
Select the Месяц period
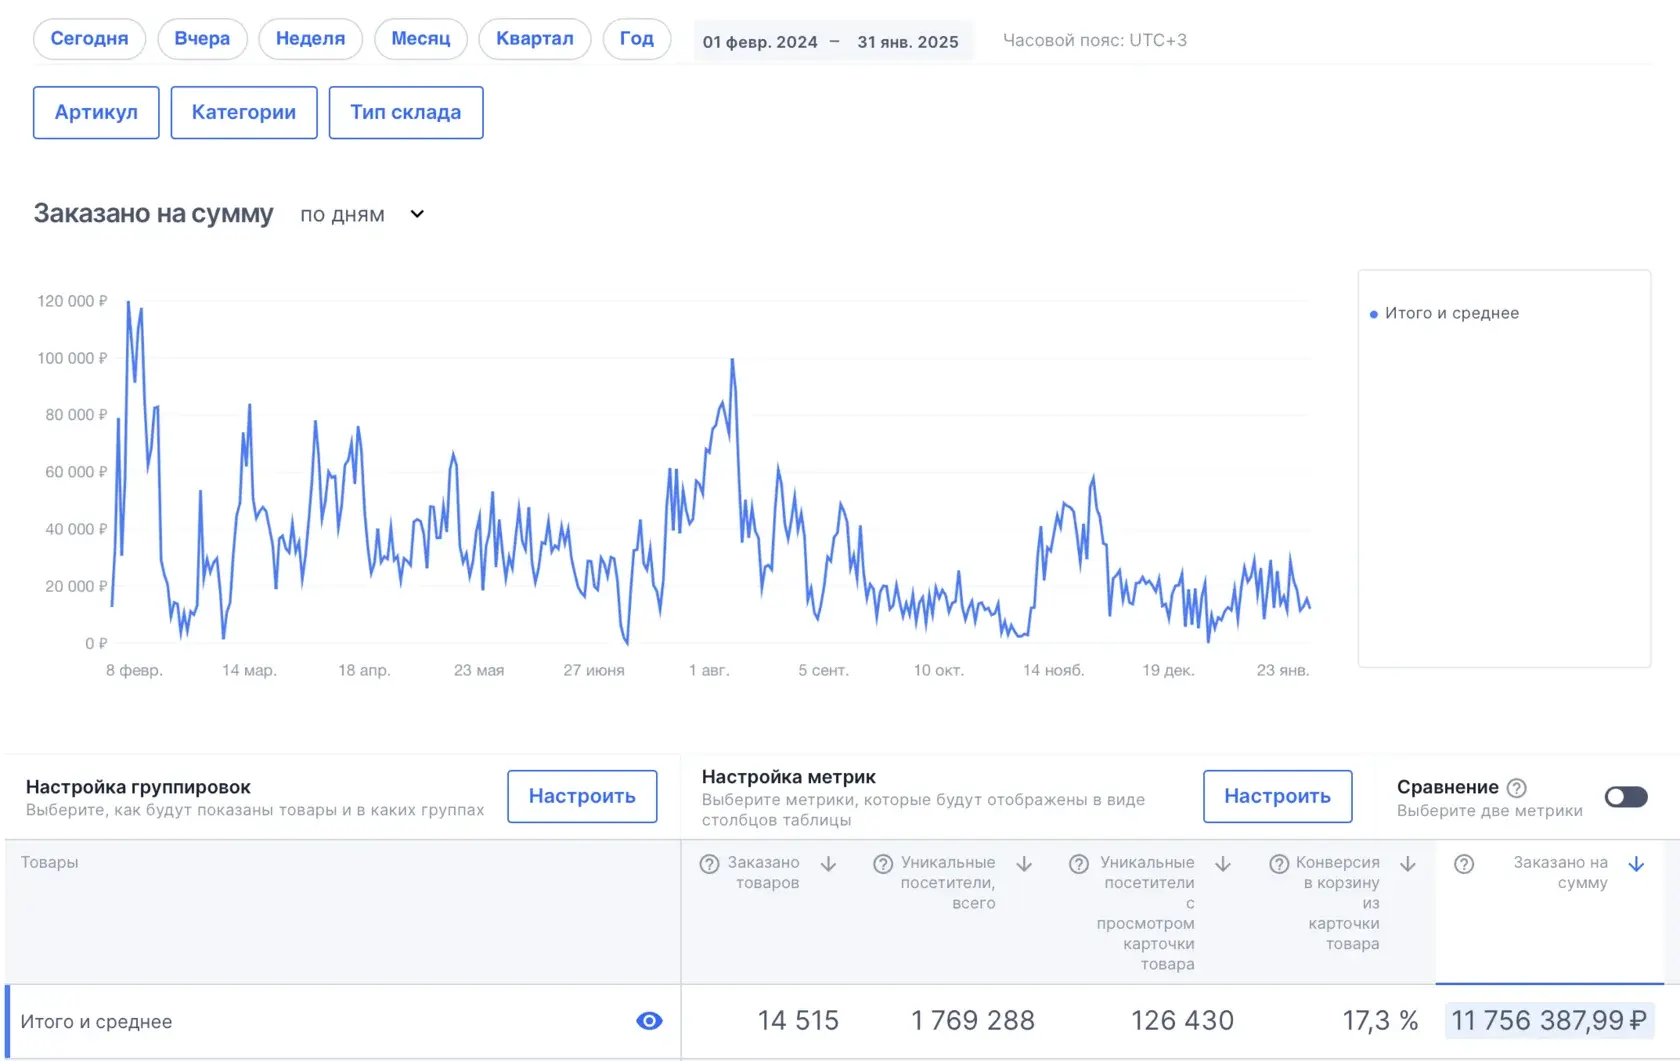coord(421,39)
